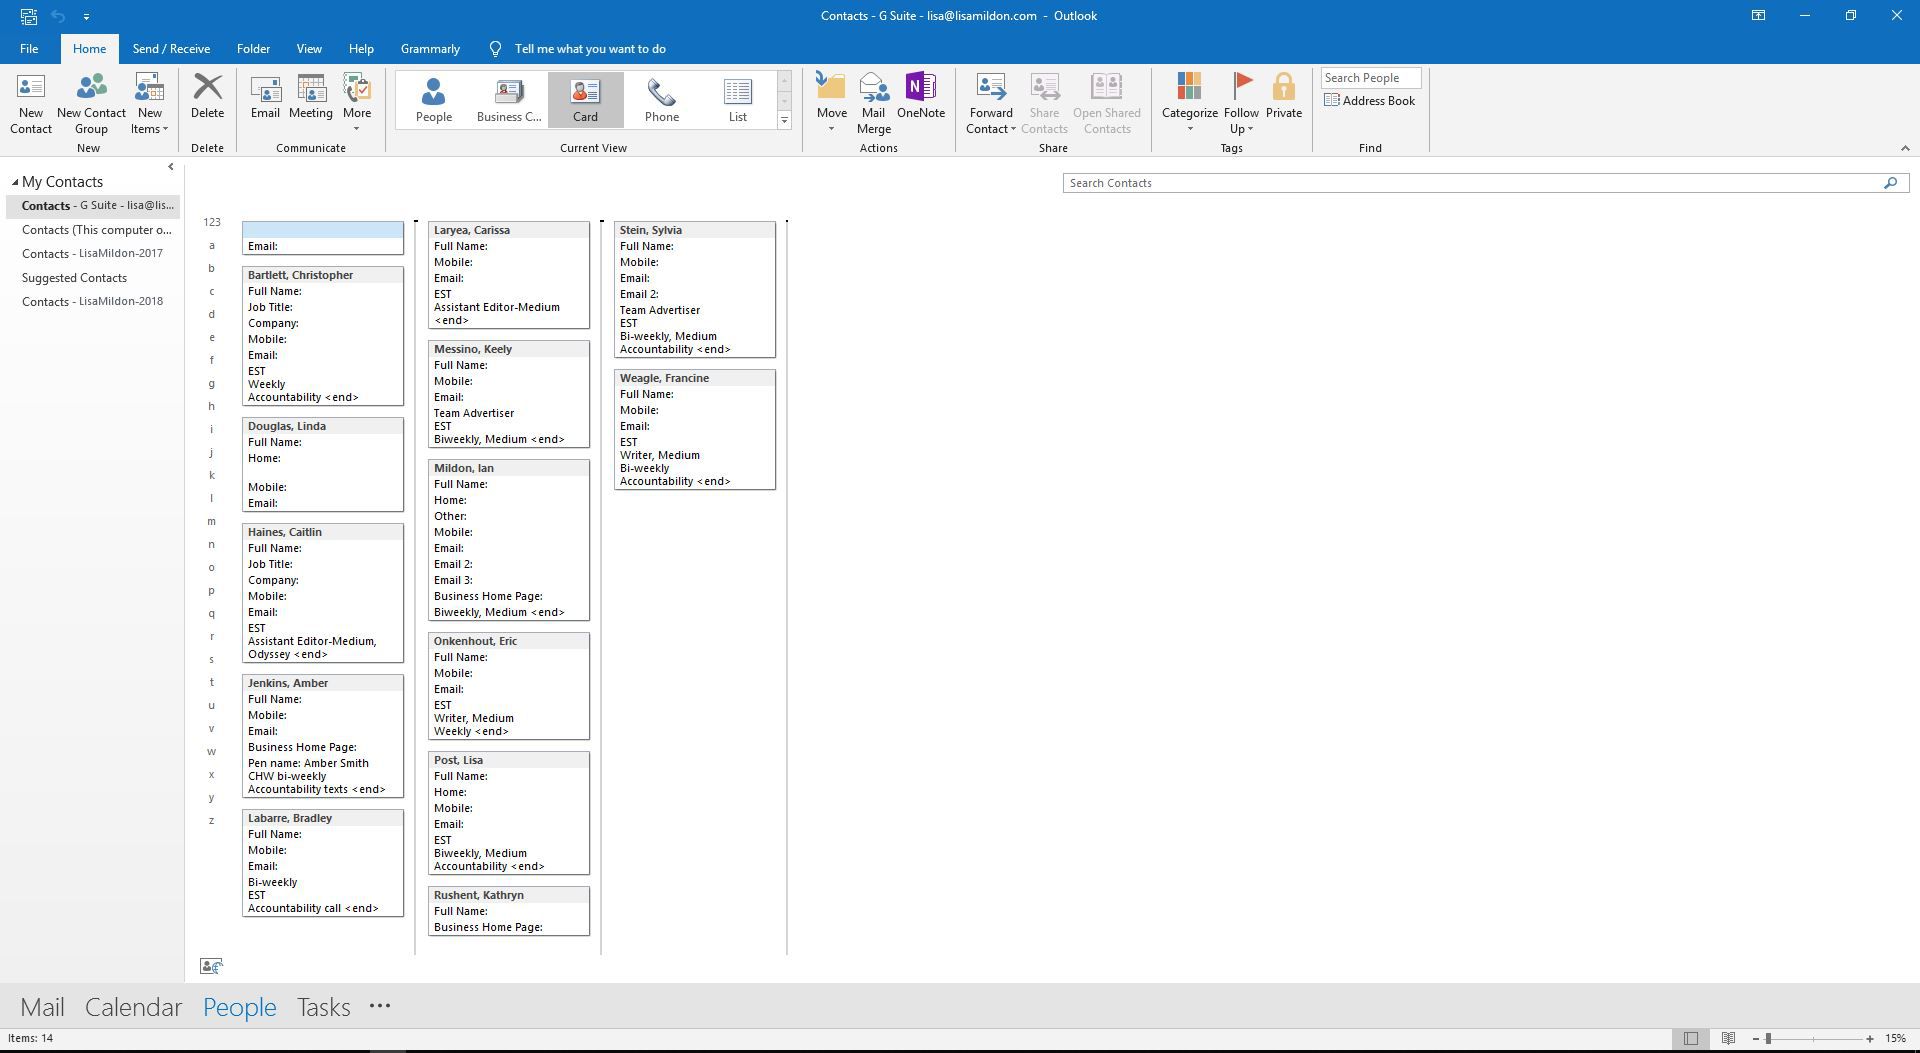
Task: Switch to Normal view in status bar
Action: tap(1691, 1039)
